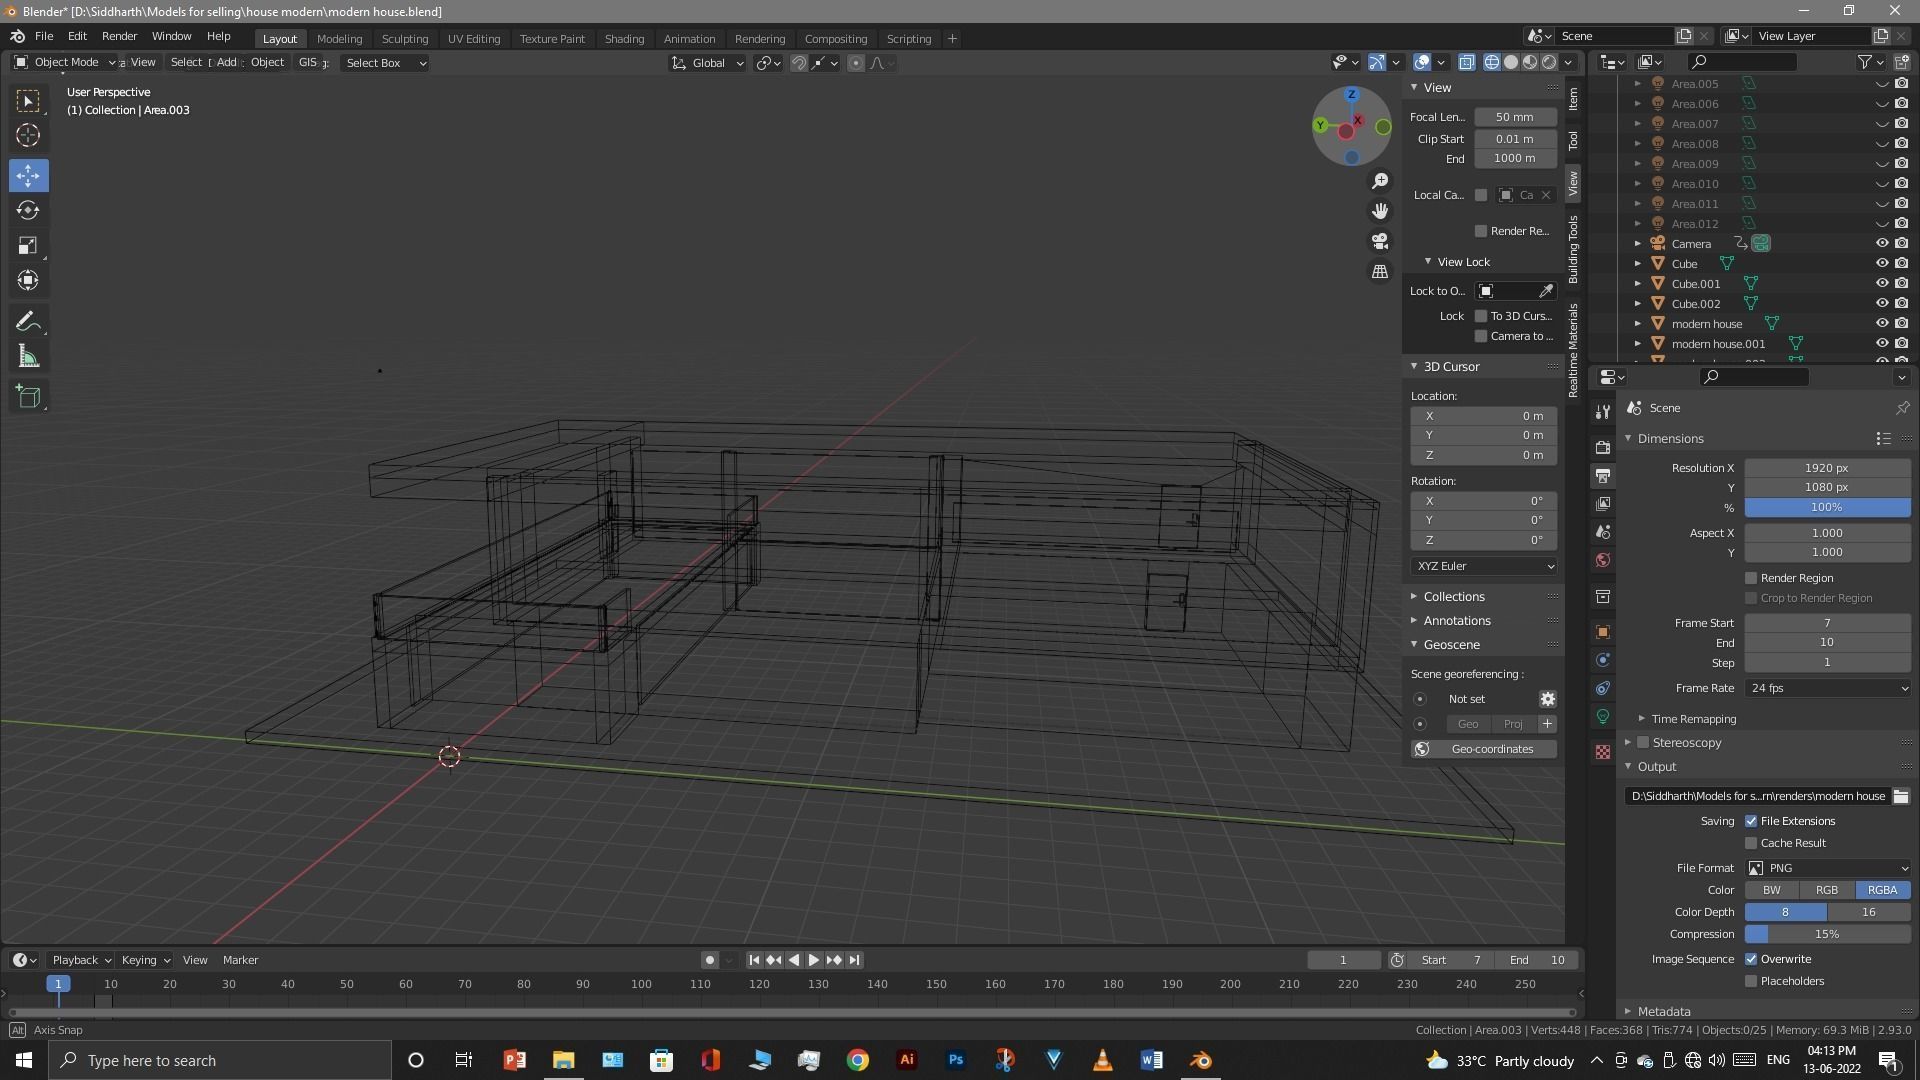Switch to the Modeling workspace tab
The height and width of the screenshot is (1080, 1920).
pos(339,39)
